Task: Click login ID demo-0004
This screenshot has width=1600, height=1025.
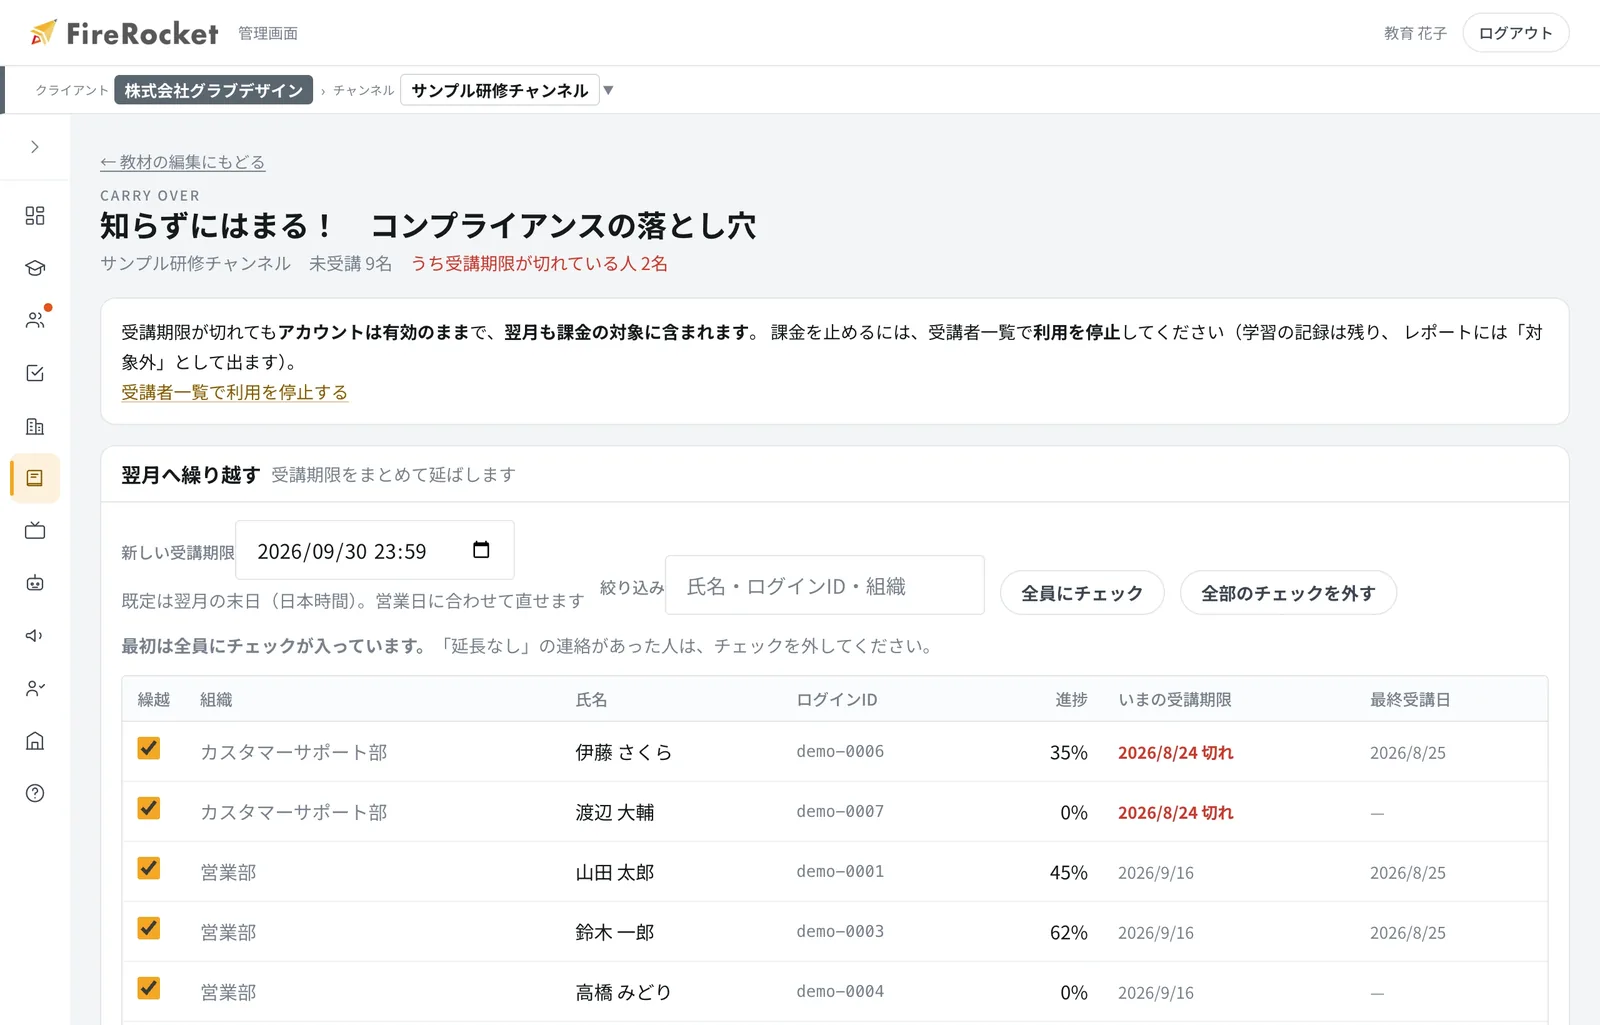Action: coord(840,991)
